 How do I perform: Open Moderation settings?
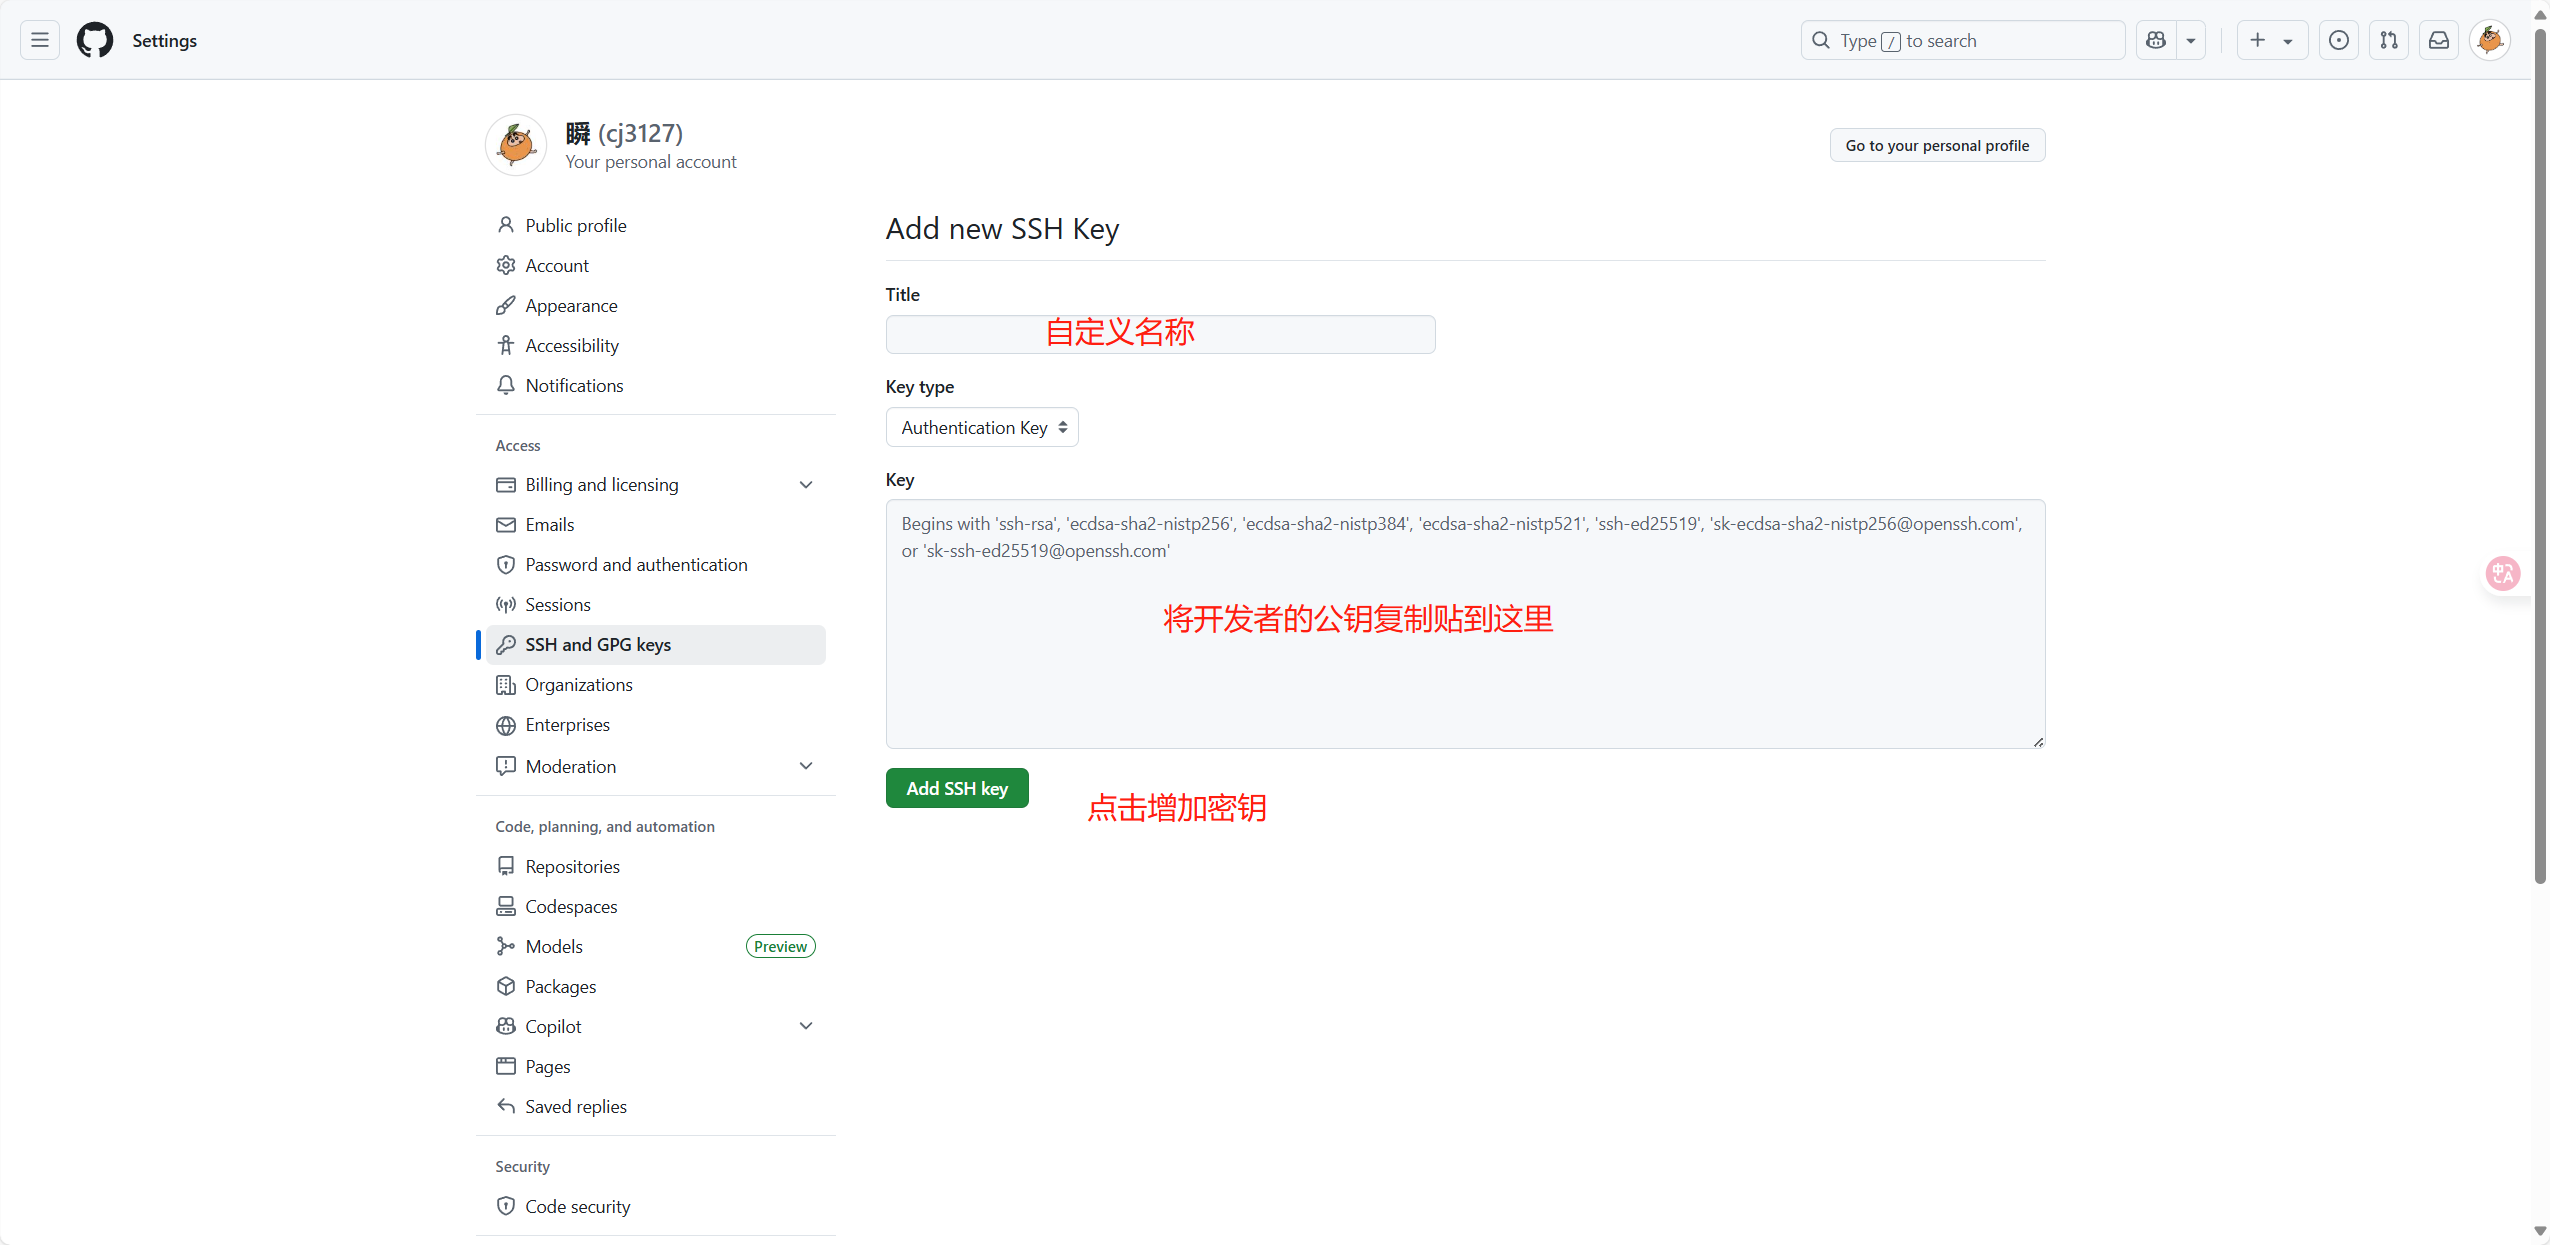coord(656,766)
